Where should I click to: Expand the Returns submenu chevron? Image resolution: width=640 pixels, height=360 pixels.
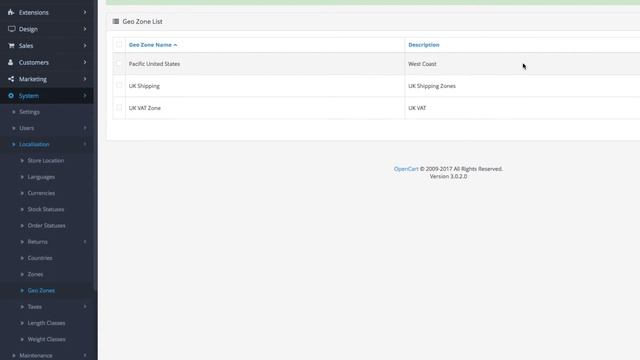pyautogui.click(x=85, y=242)
